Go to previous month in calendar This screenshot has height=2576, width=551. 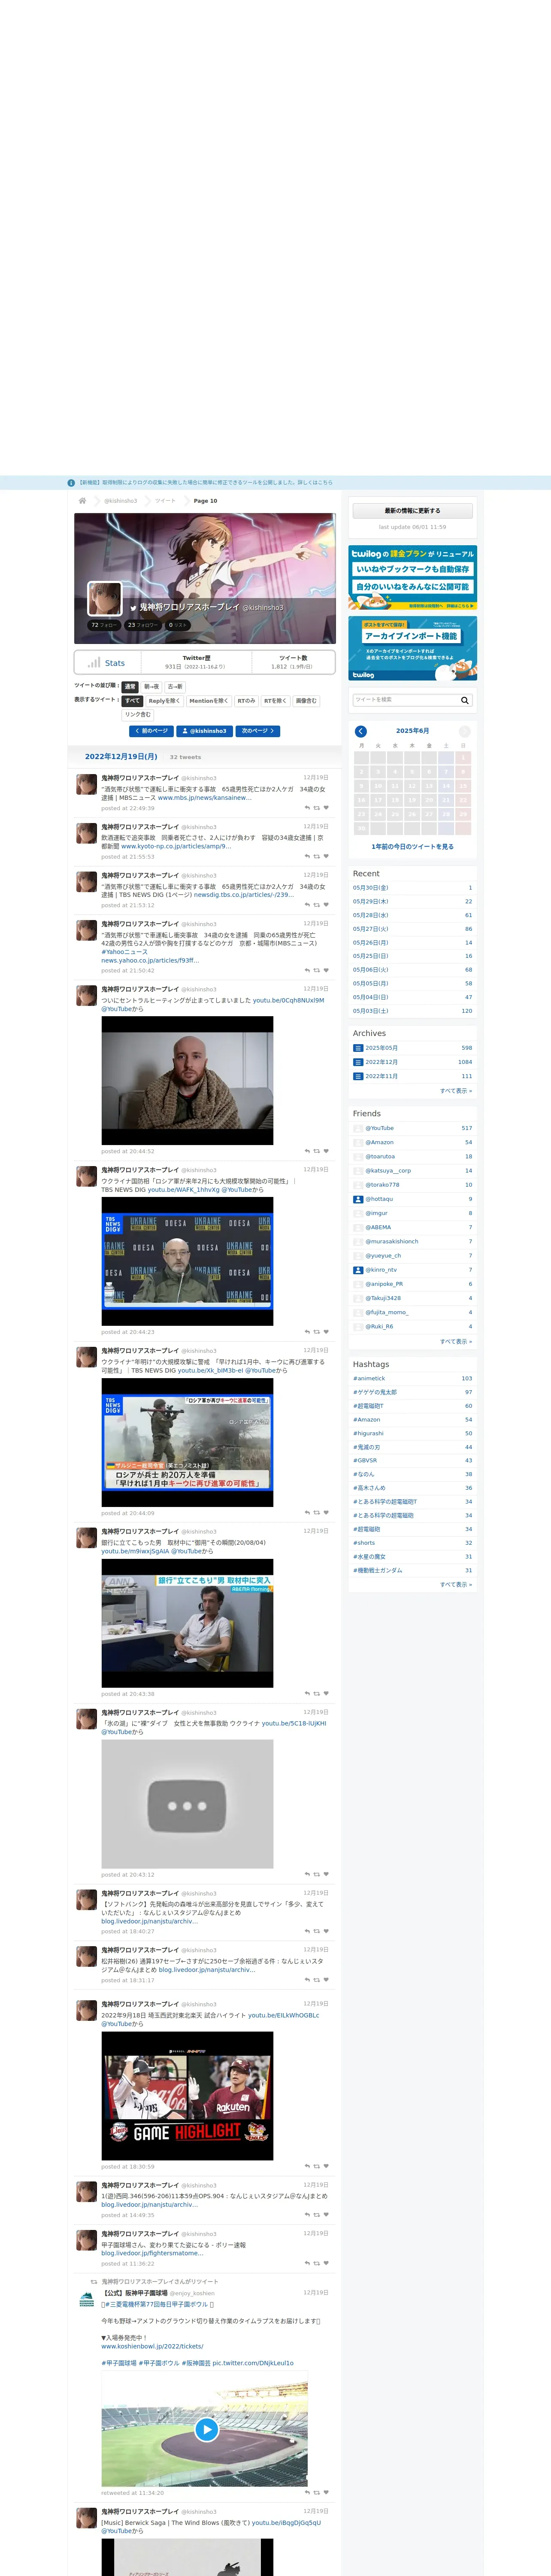click(361, 731)
